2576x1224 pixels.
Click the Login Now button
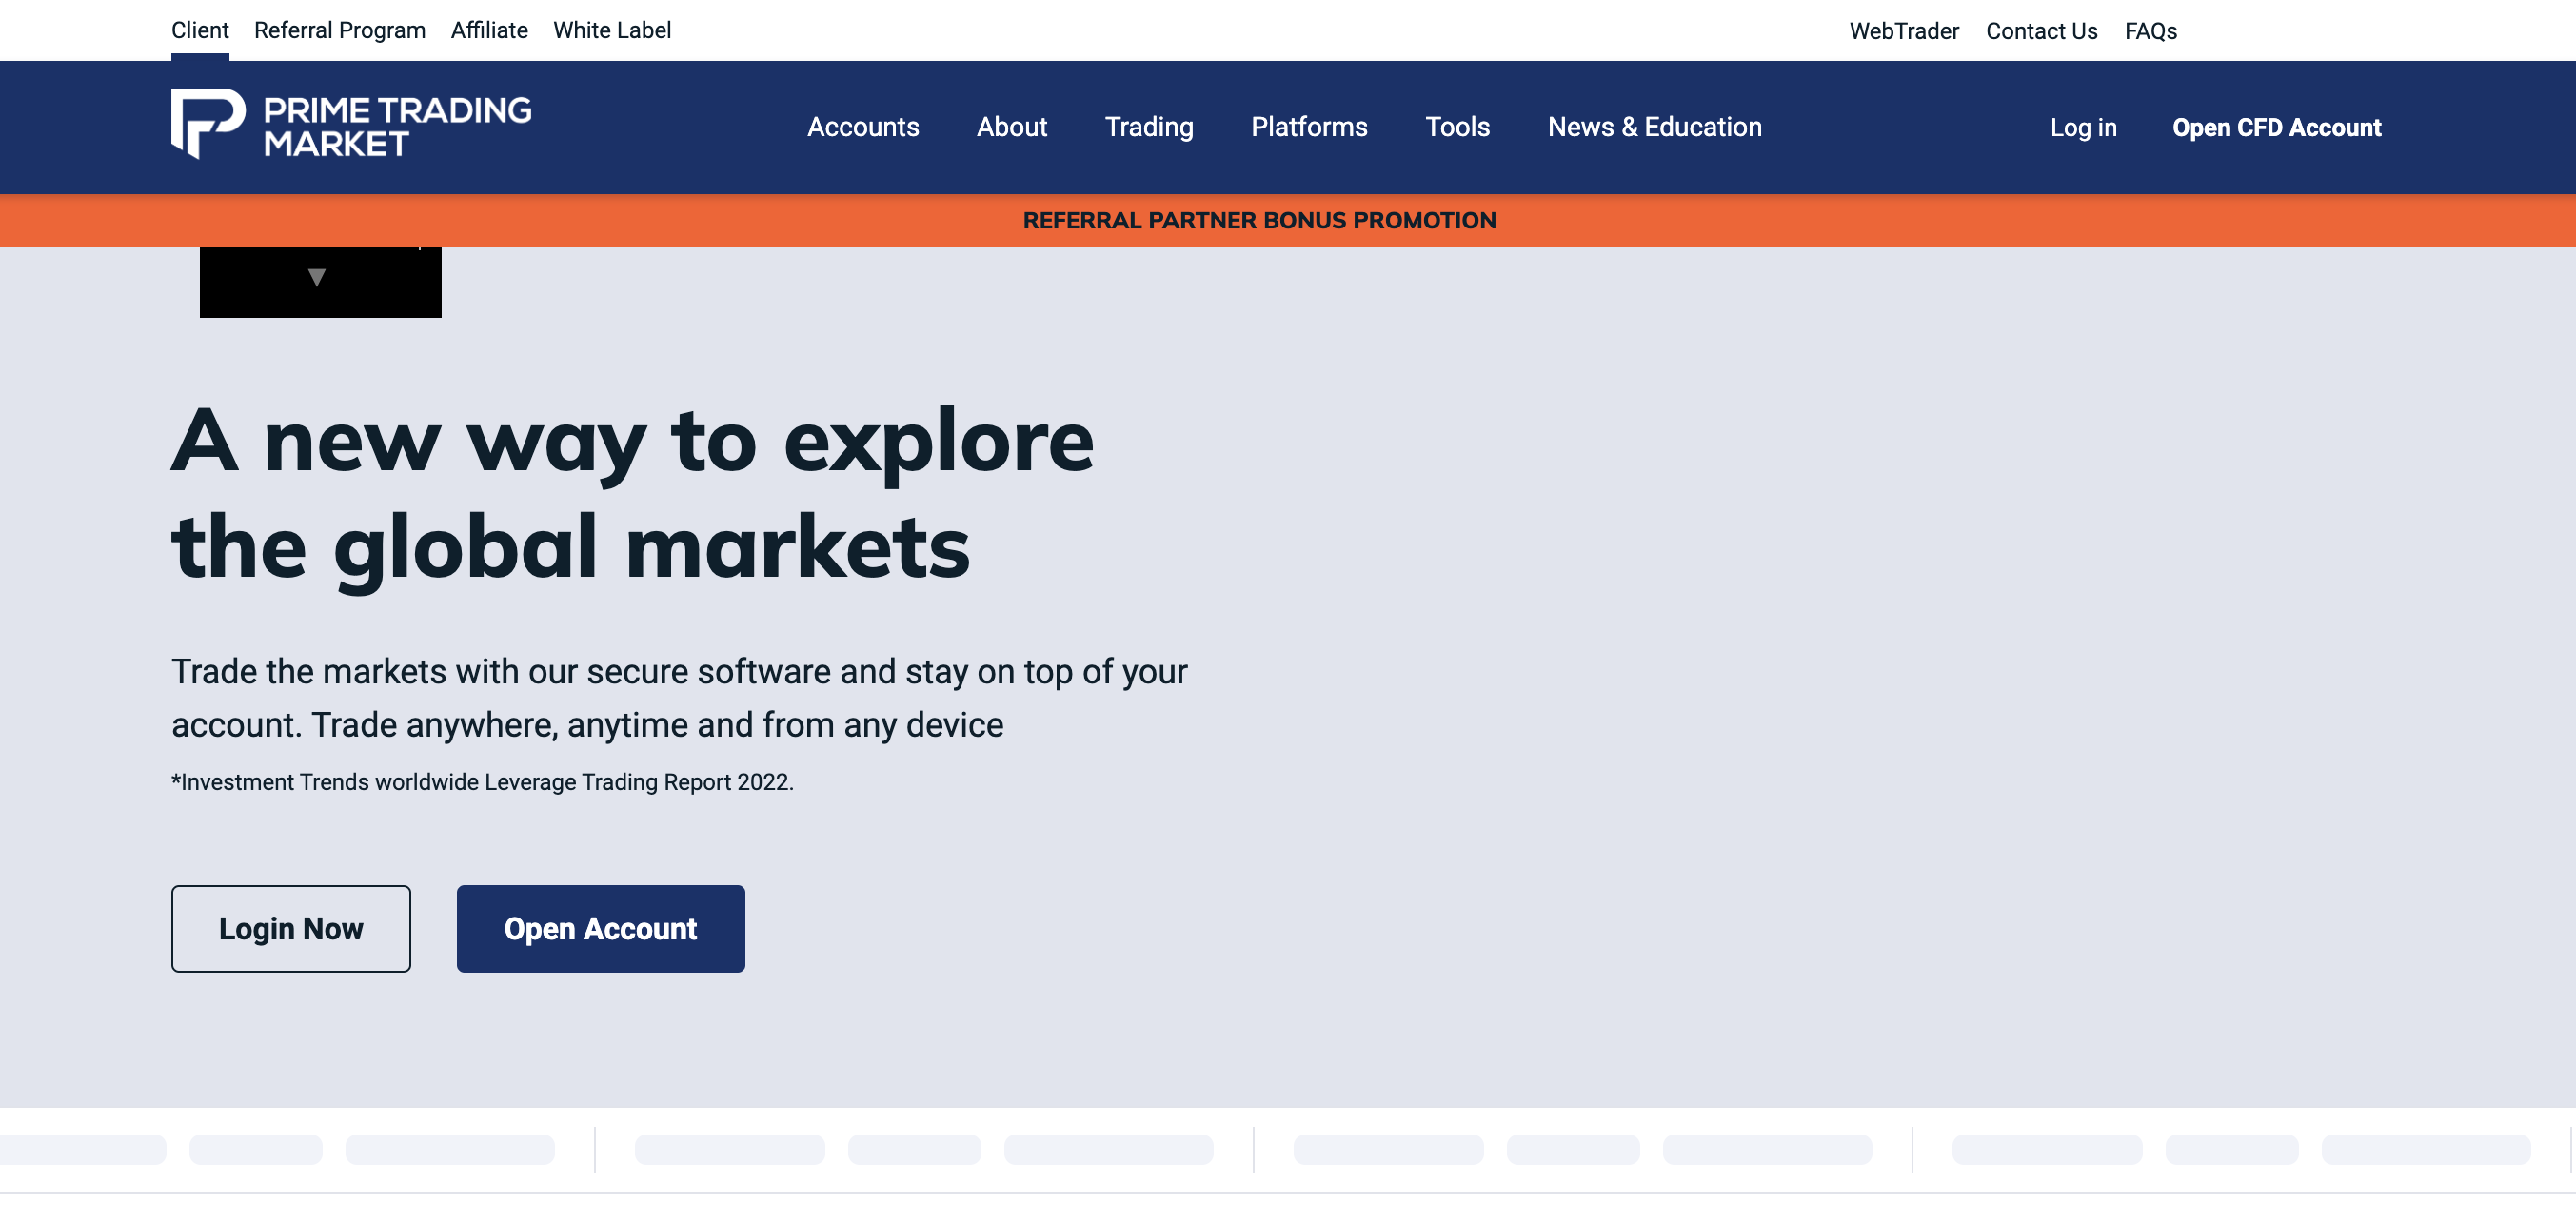(291, 928)
